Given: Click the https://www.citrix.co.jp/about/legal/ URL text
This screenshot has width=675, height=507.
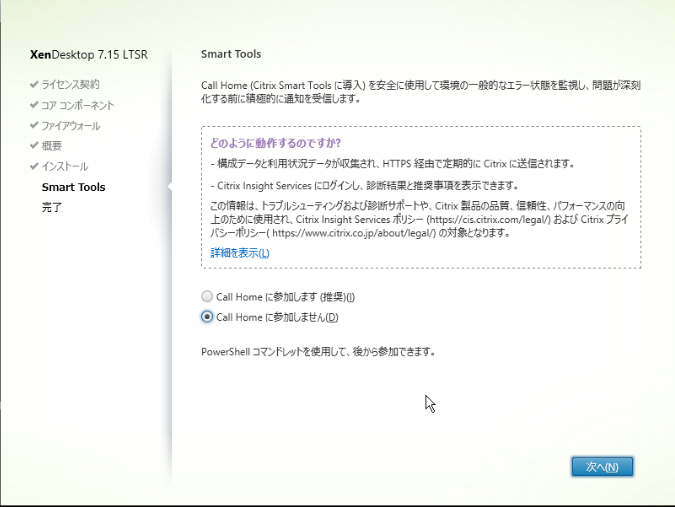Looking at the screenshot, I should coord(353,233).
